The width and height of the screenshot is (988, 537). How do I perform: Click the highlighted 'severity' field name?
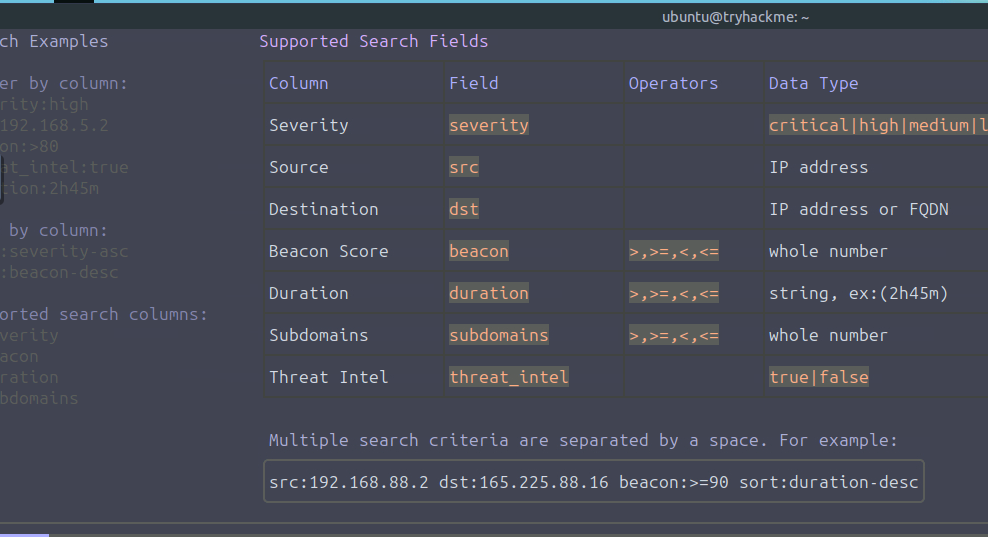[489, 125]
